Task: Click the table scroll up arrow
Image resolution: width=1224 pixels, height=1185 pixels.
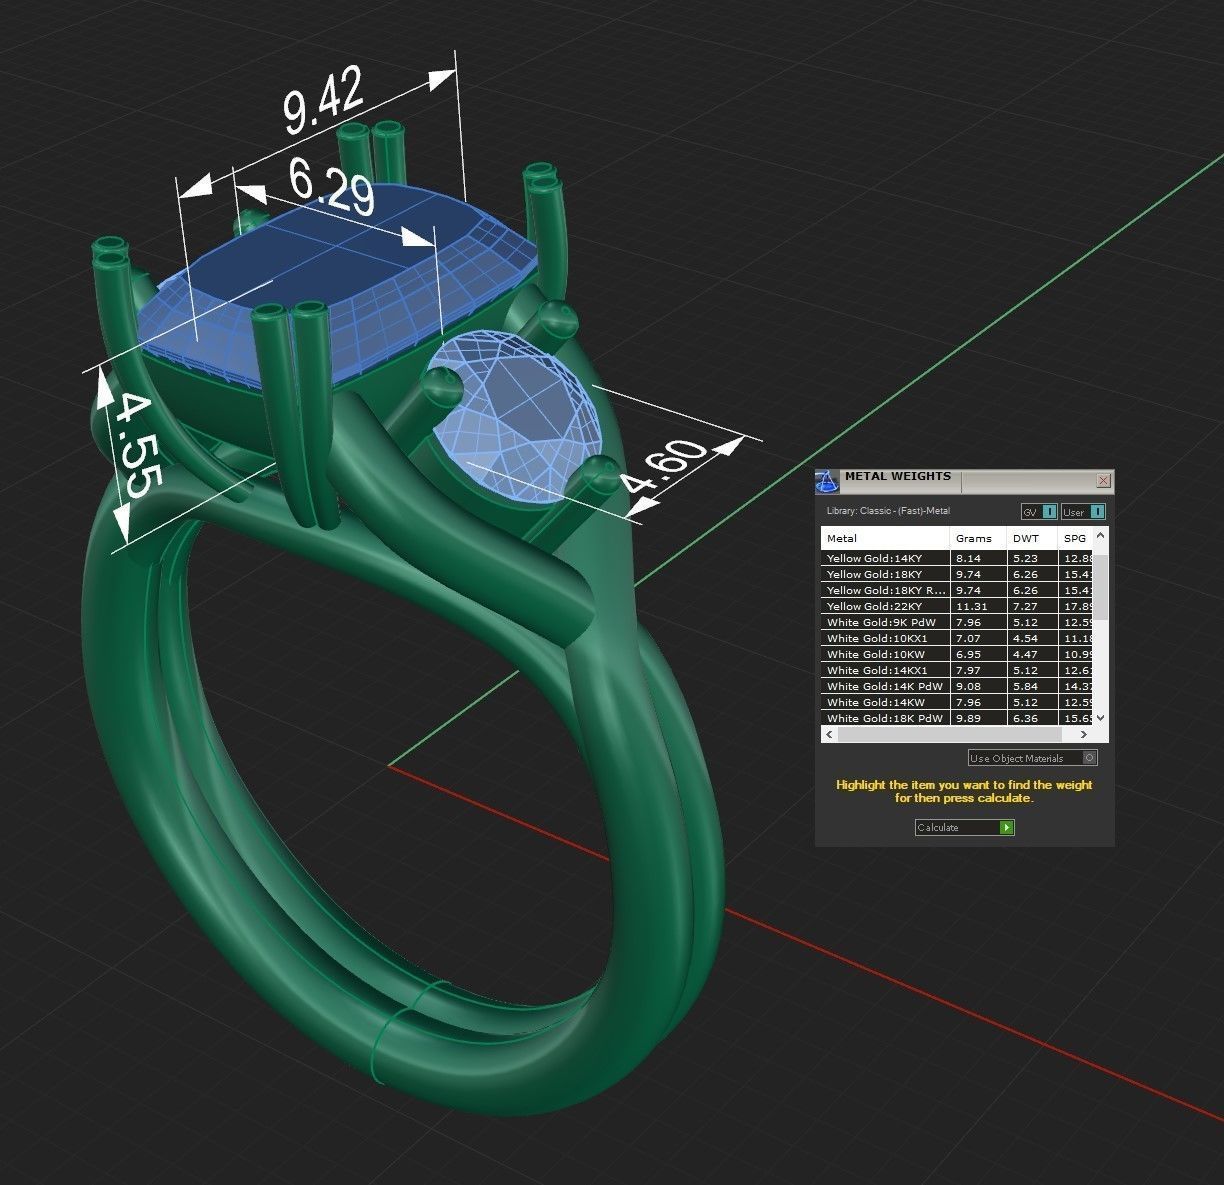Action: pyautogui.click(x=1101, y=534)
